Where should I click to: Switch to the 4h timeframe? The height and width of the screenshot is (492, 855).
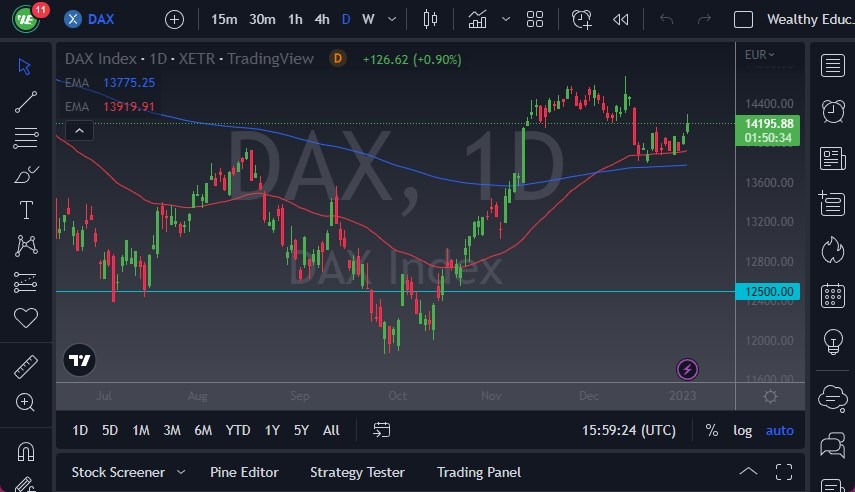click(x=322, y=20)
